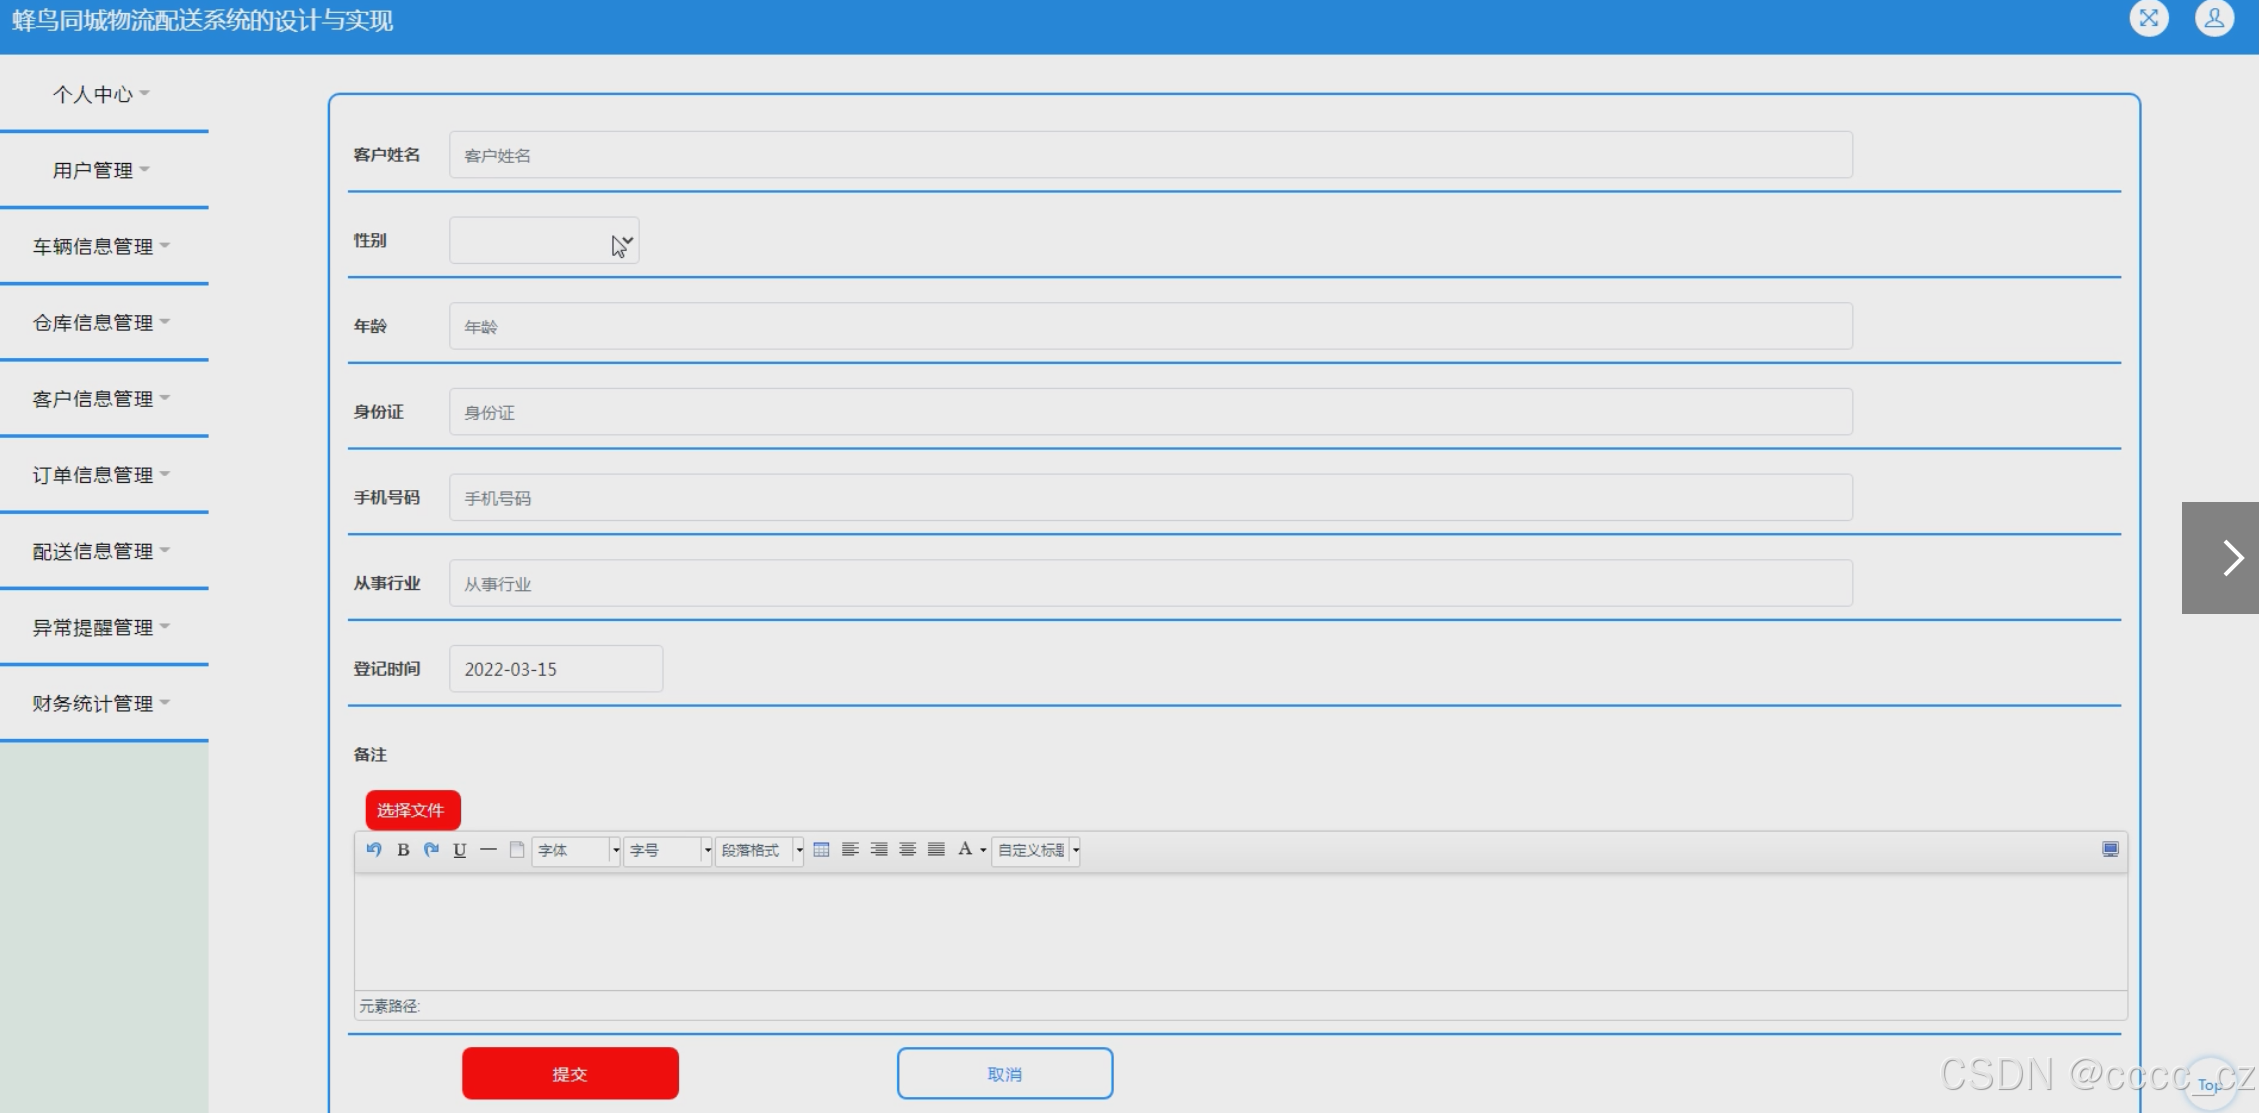Image resolution: width=2259 pixels, height=1113 pixels.
Task: Insert horizontal line via editor toolbar
Action: click(488, 849)
